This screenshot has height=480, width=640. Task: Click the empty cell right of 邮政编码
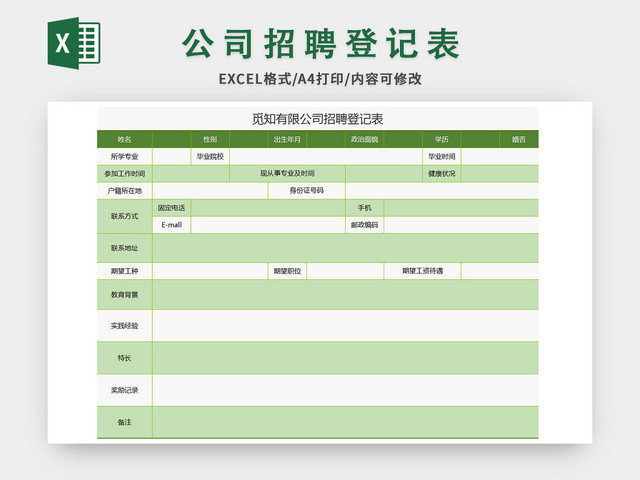click(461, 225)
